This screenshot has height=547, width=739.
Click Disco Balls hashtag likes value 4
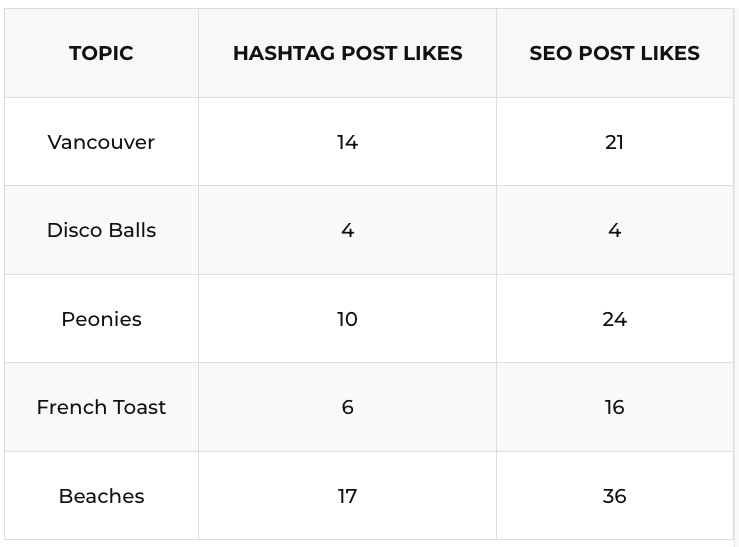click(347, 230)
